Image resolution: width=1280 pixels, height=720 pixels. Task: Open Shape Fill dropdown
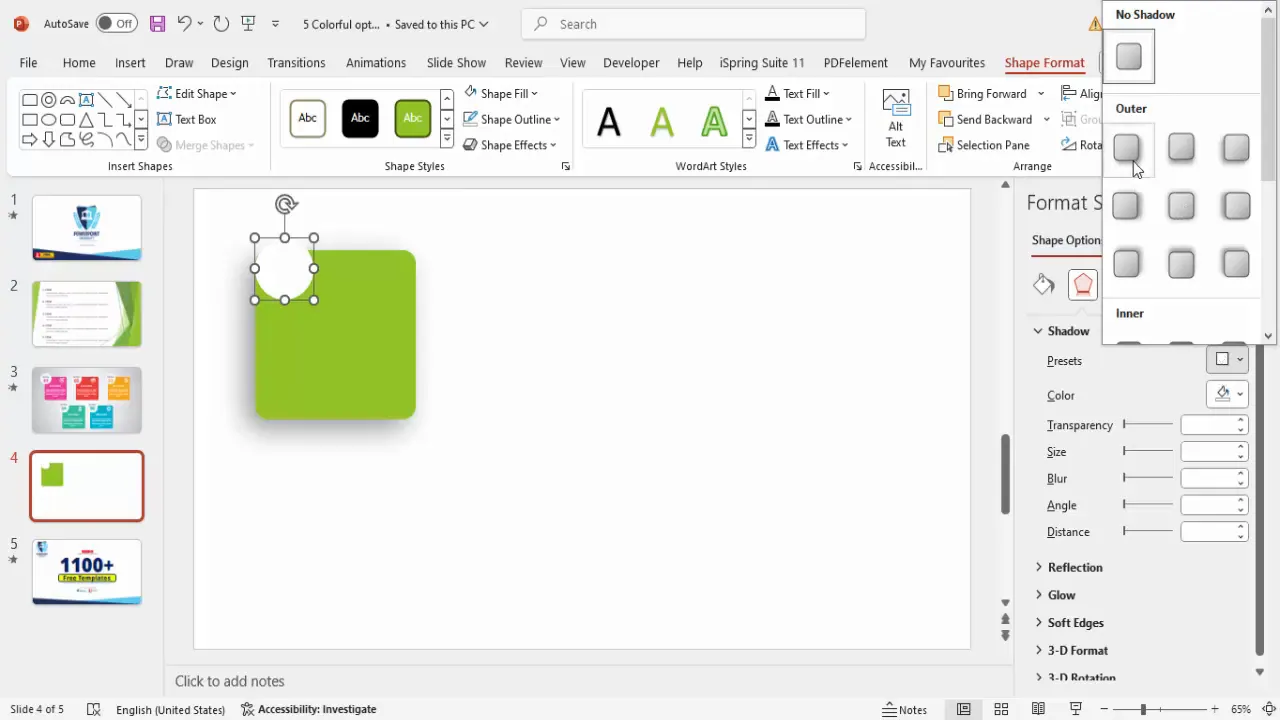pos(500,93)
